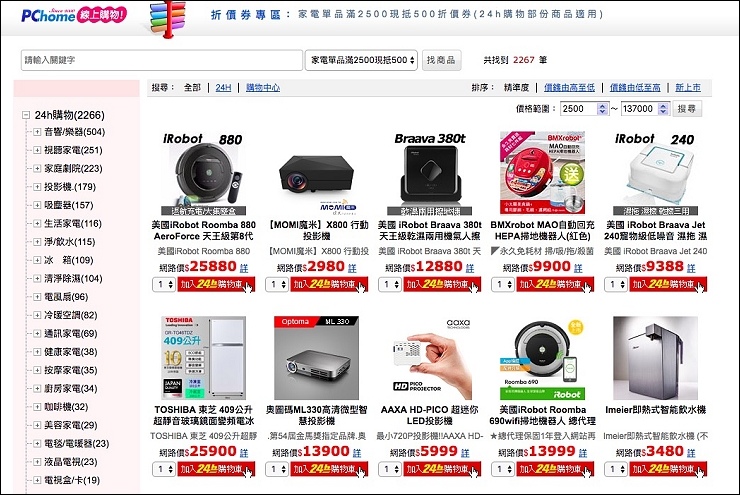740x495 pixels.
Task: Add Optoma ML330 projector to 24h cart
Action: 329,470
